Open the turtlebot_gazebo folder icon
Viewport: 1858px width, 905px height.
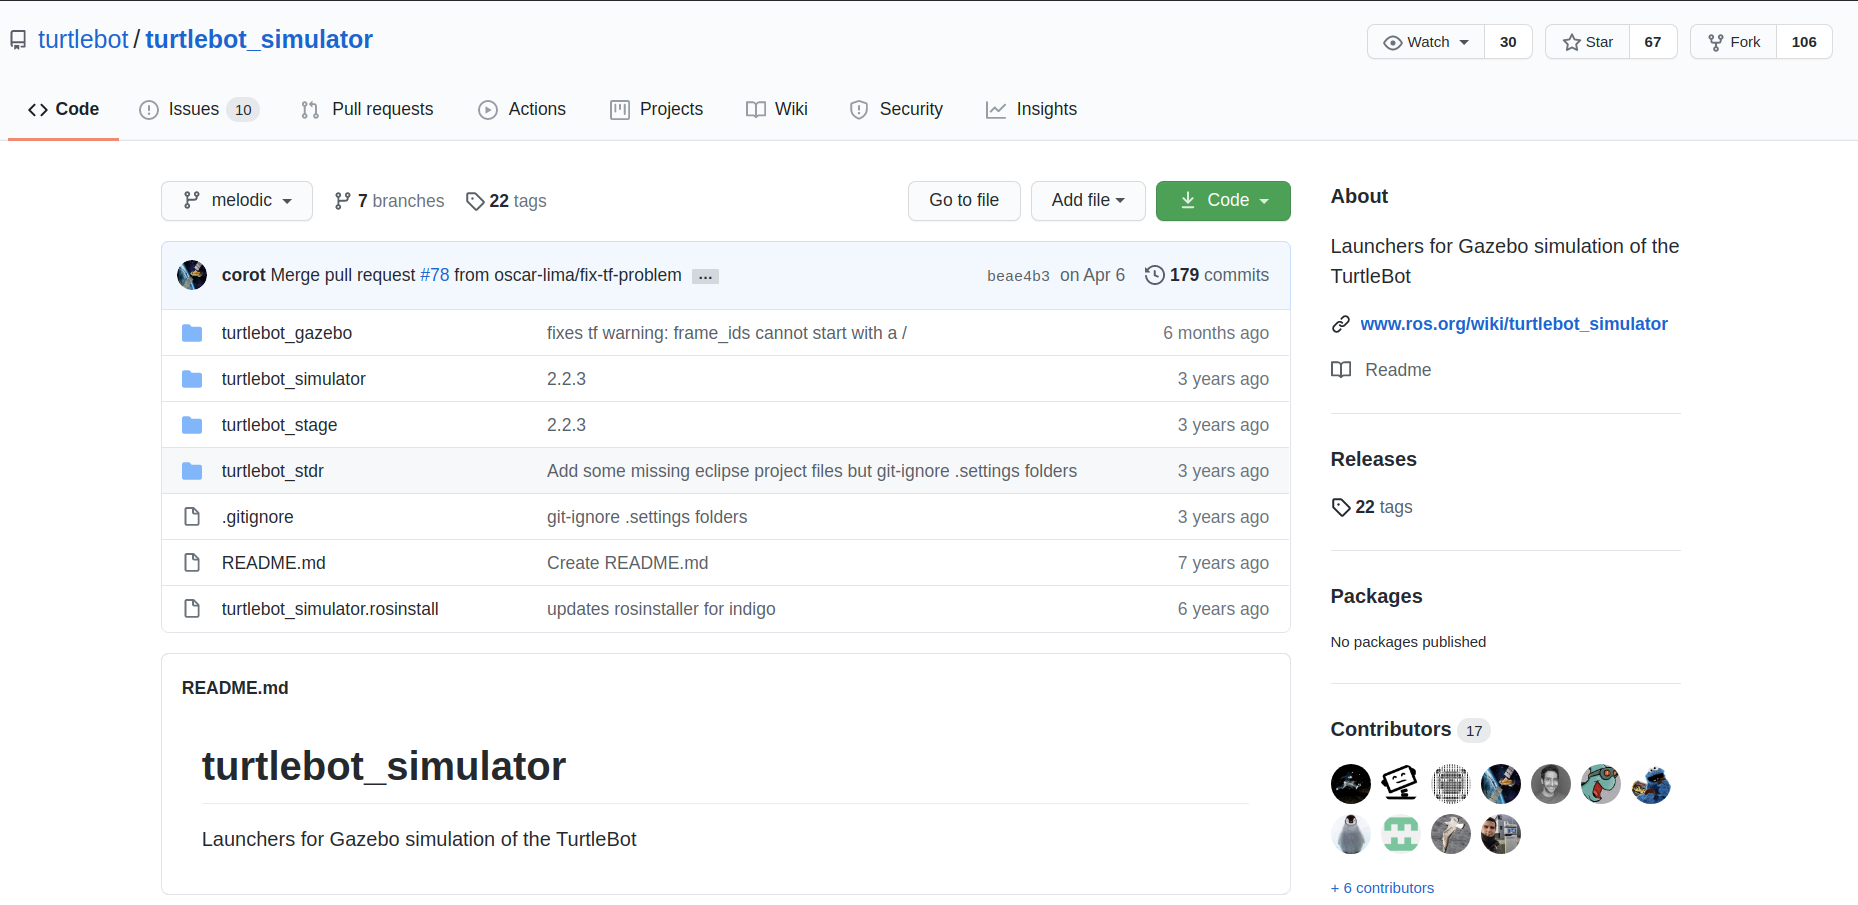192,333
